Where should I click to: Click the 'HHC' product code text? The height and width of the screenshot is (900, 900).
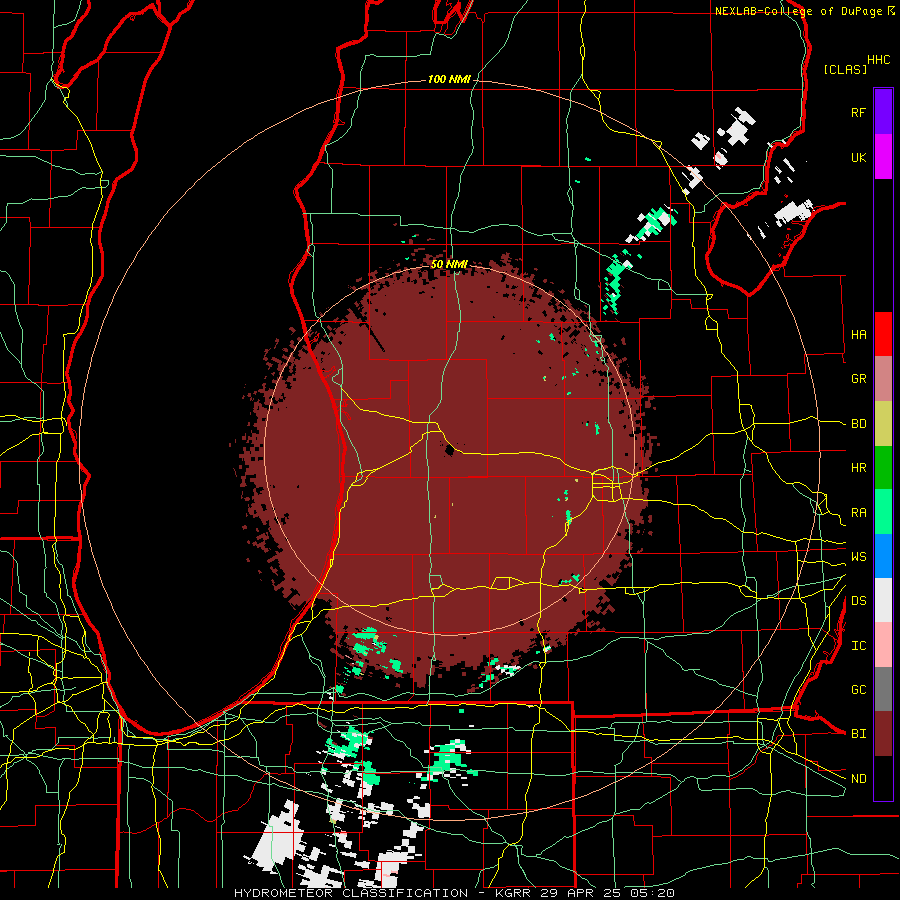pyautogui.click(x=878, y=60)
